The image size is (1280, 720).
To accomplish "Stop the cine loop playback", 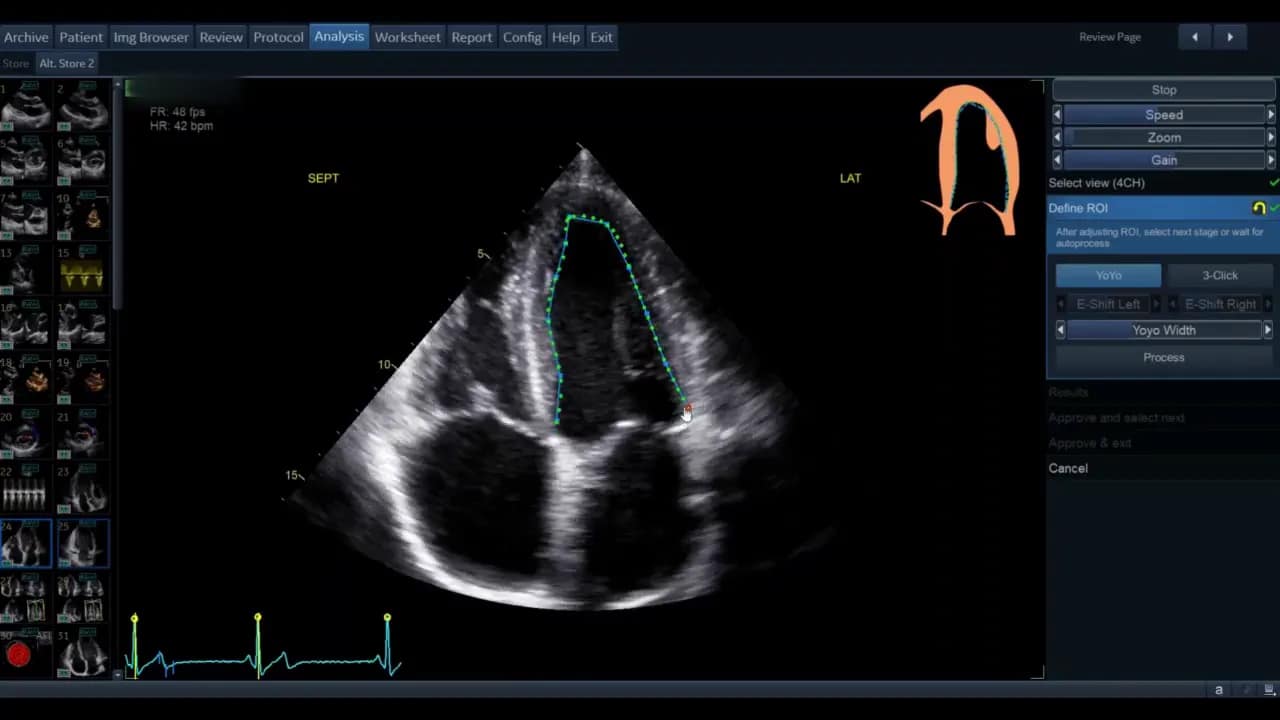I will [1163, 90].
